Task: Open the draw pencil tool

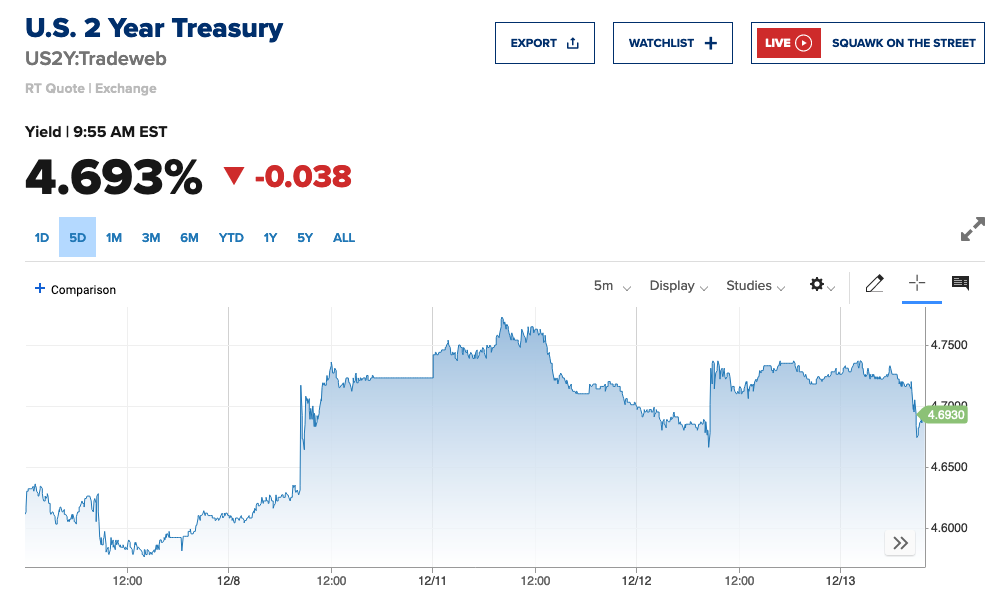Action: pos(874,284)
